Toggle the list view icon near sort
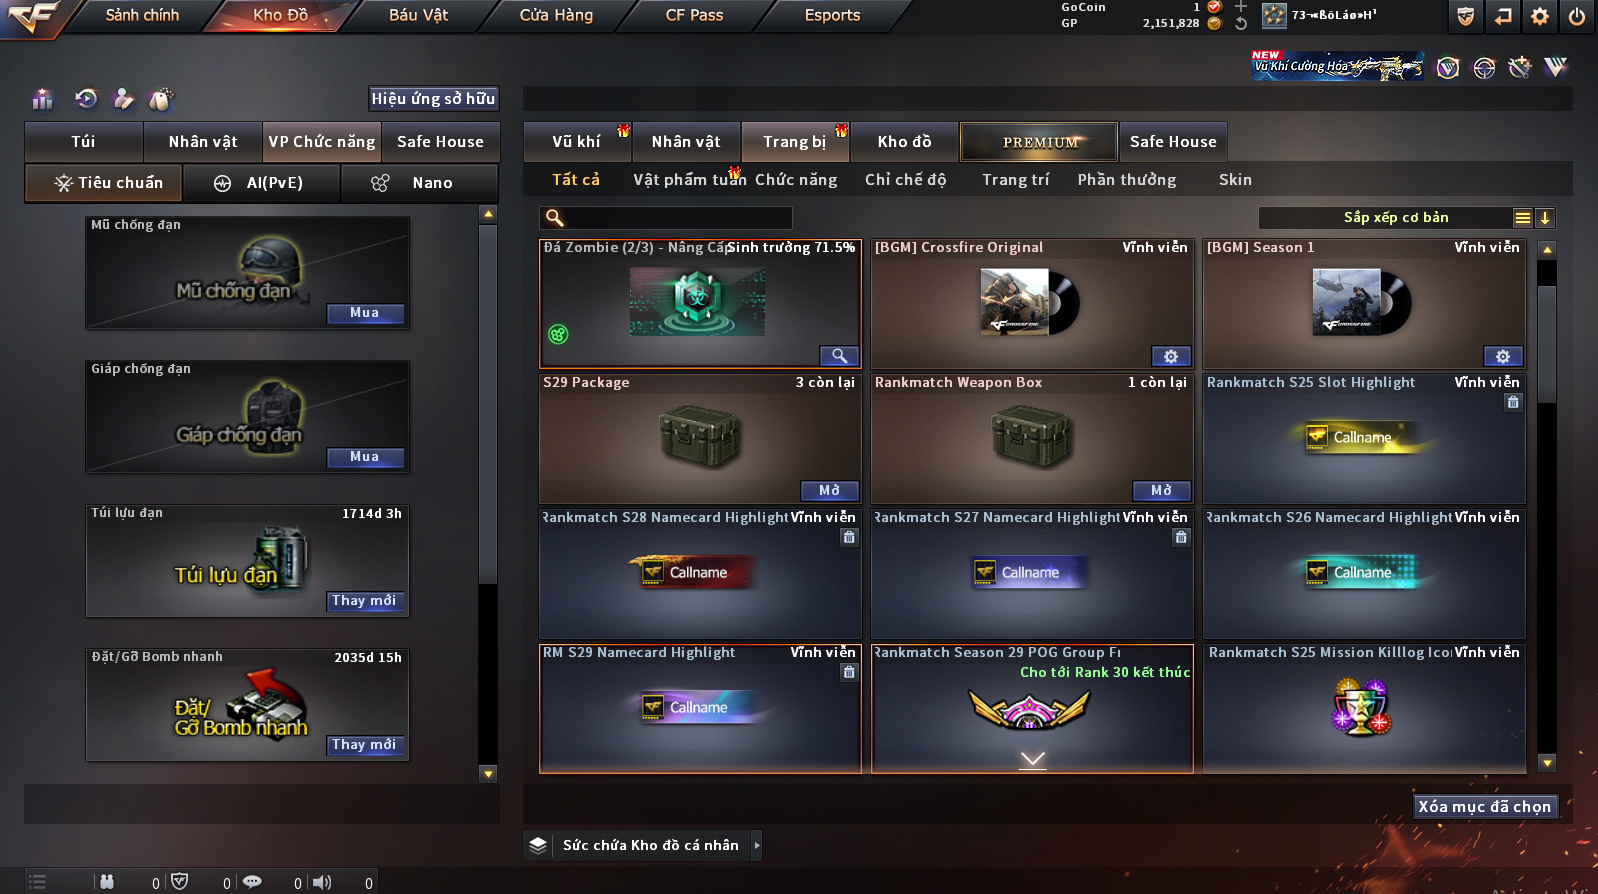 point(1522,218)
